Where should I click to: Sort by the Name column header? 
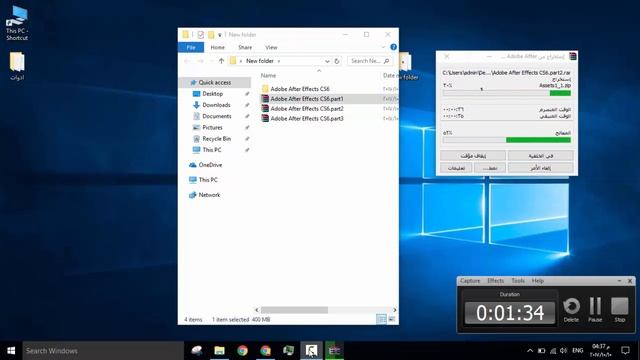[x=269, y=76]
